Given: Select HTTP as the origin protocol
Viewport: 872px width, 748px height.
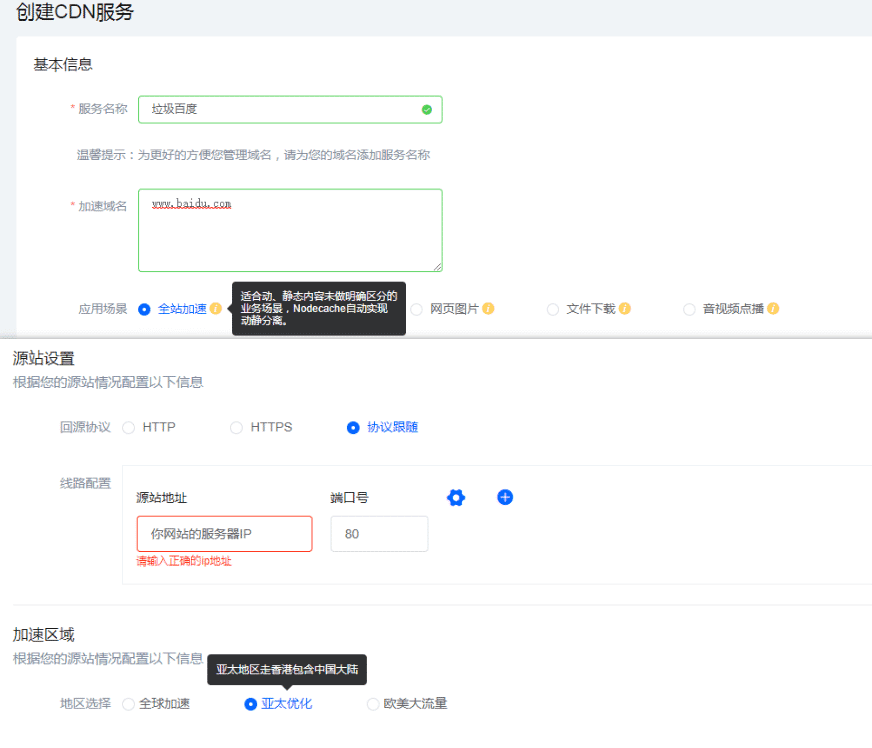Looking at the screenshot, I should coord(128,428).
